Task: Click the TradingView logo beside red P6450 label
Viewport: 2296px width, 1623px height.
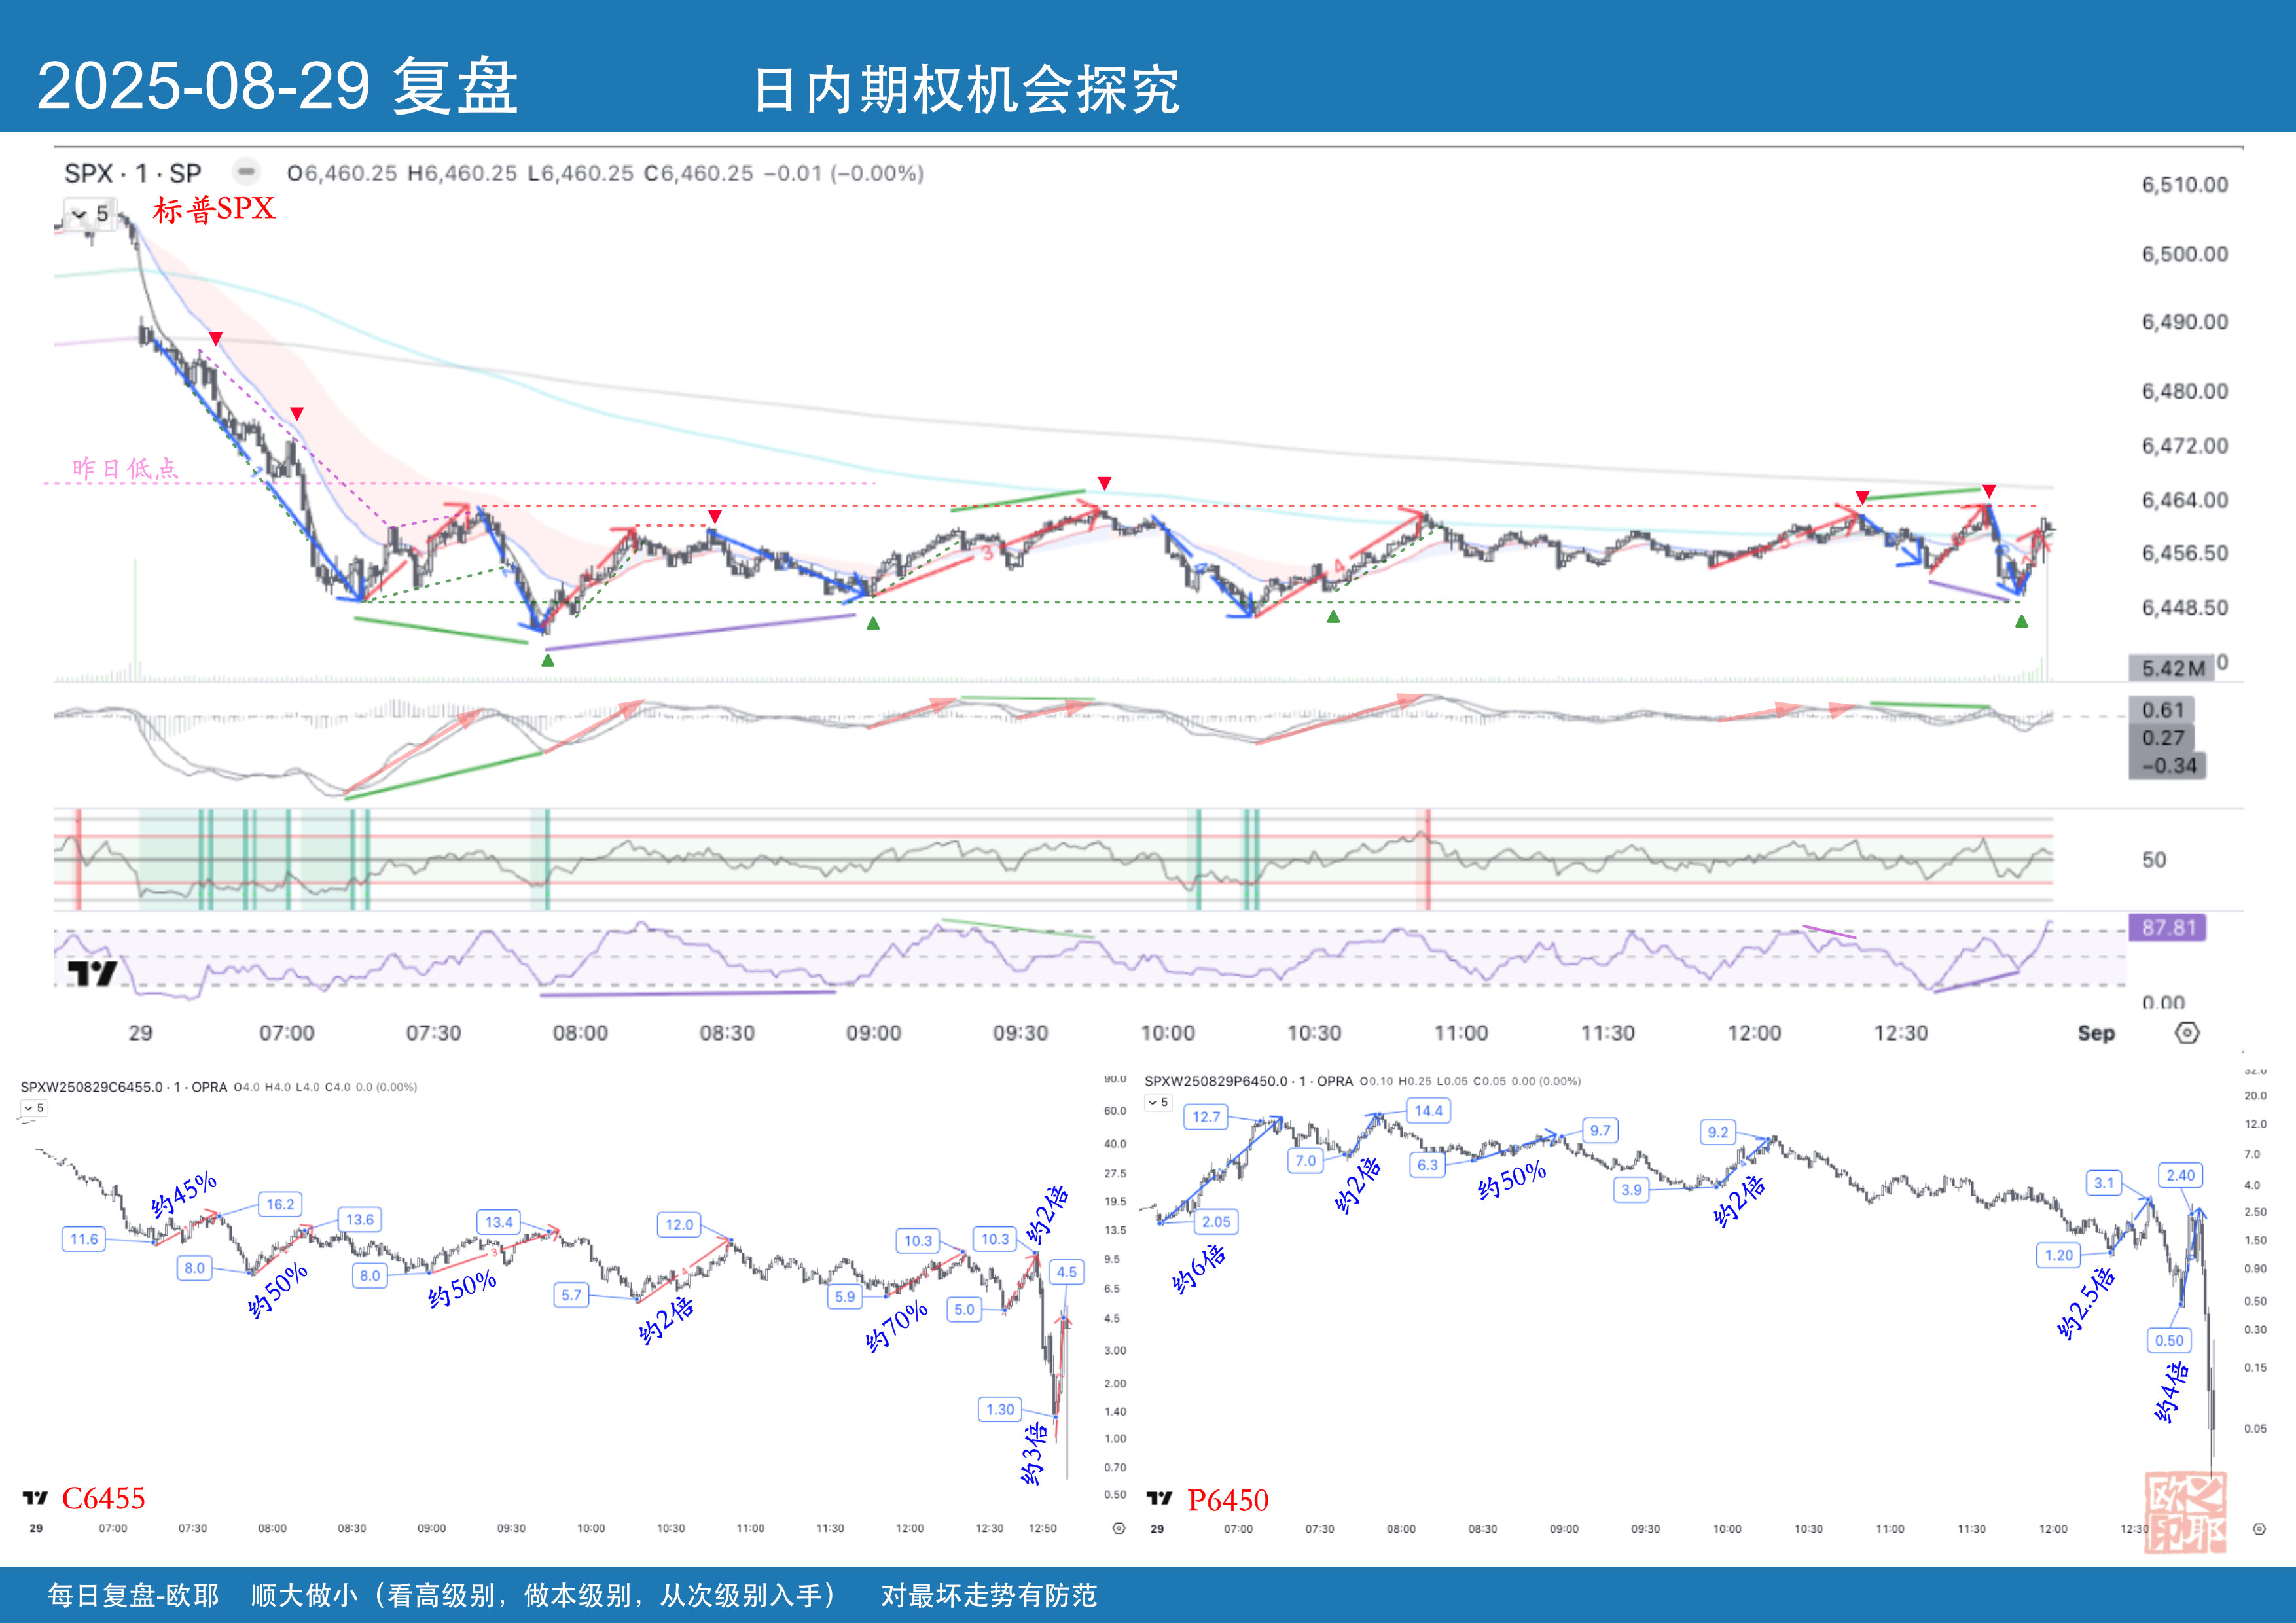Action: pos(1159,1498)
